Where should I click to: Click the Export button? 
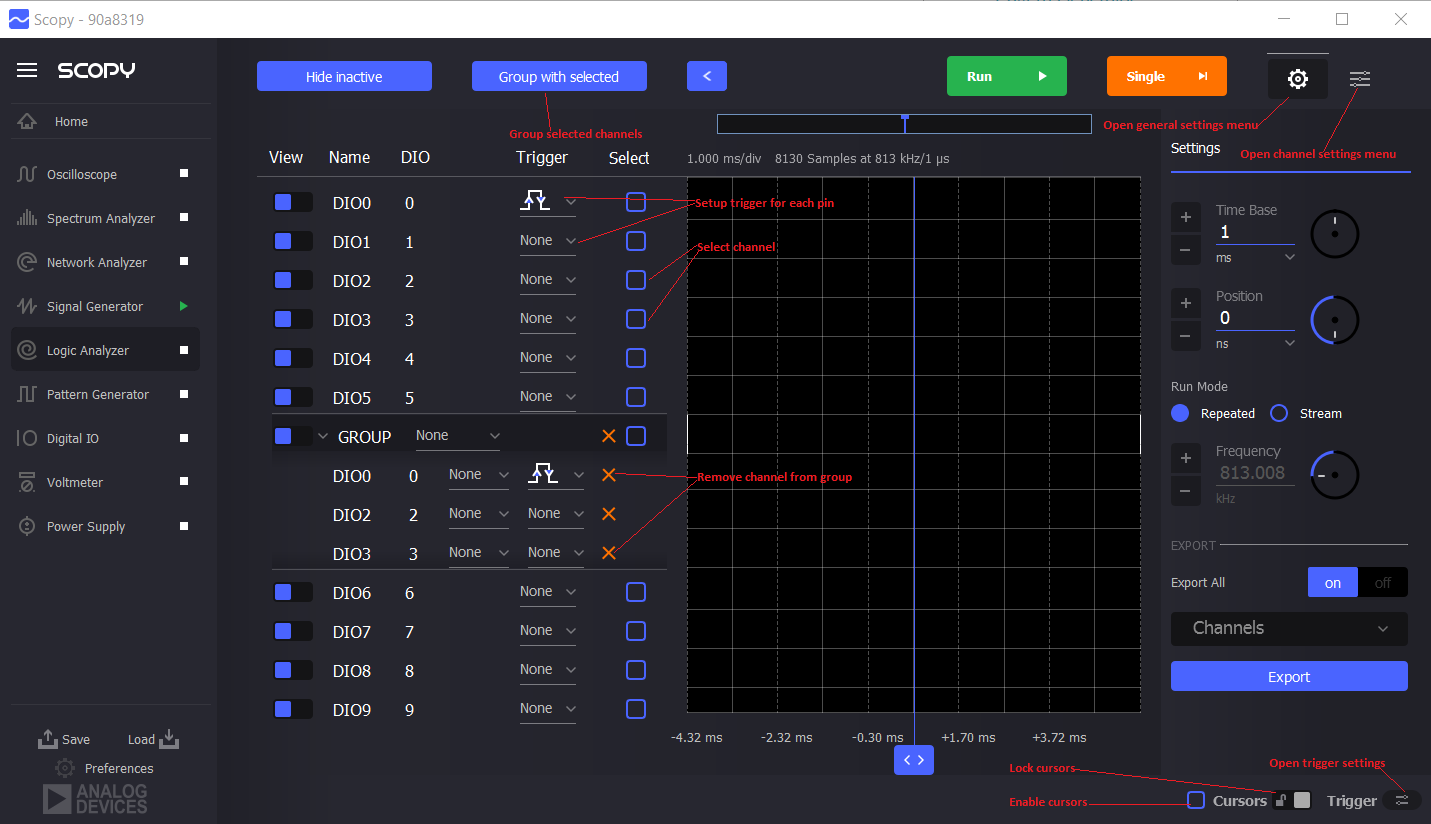(1289, 676)
